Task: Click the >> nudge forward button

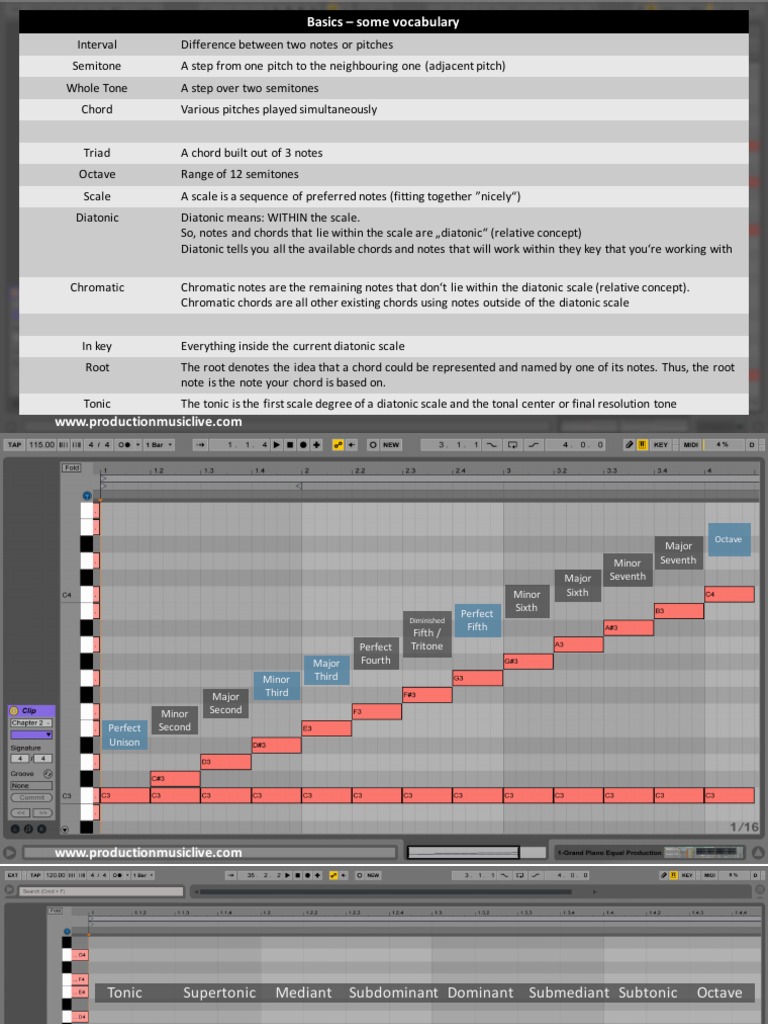Action: [42, 813]
